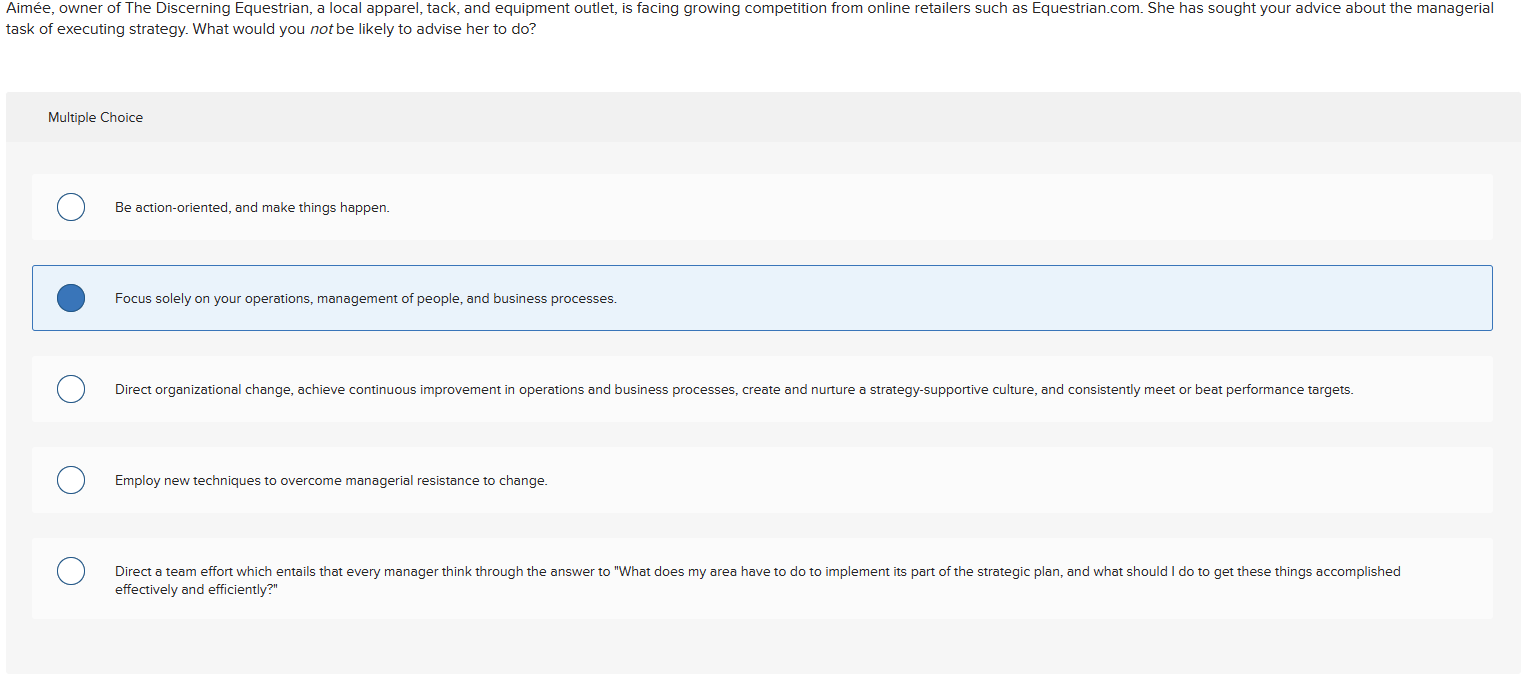Screen dimensions: 1526x674
Task: Click text of the continuous improvement answer
Action: pyautogui.click(x=734, y=389)
